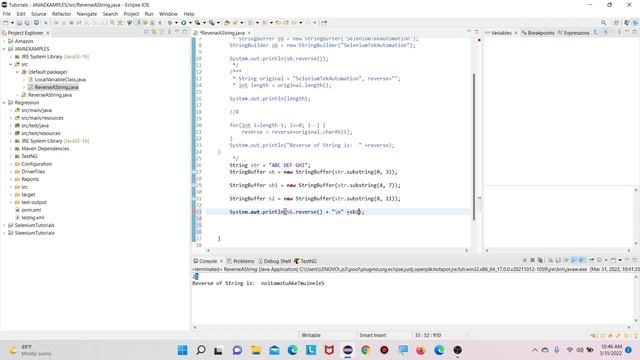Click the 'Writable' status bar entry
This screenshot has height=360, width=640.
(311, 335)
